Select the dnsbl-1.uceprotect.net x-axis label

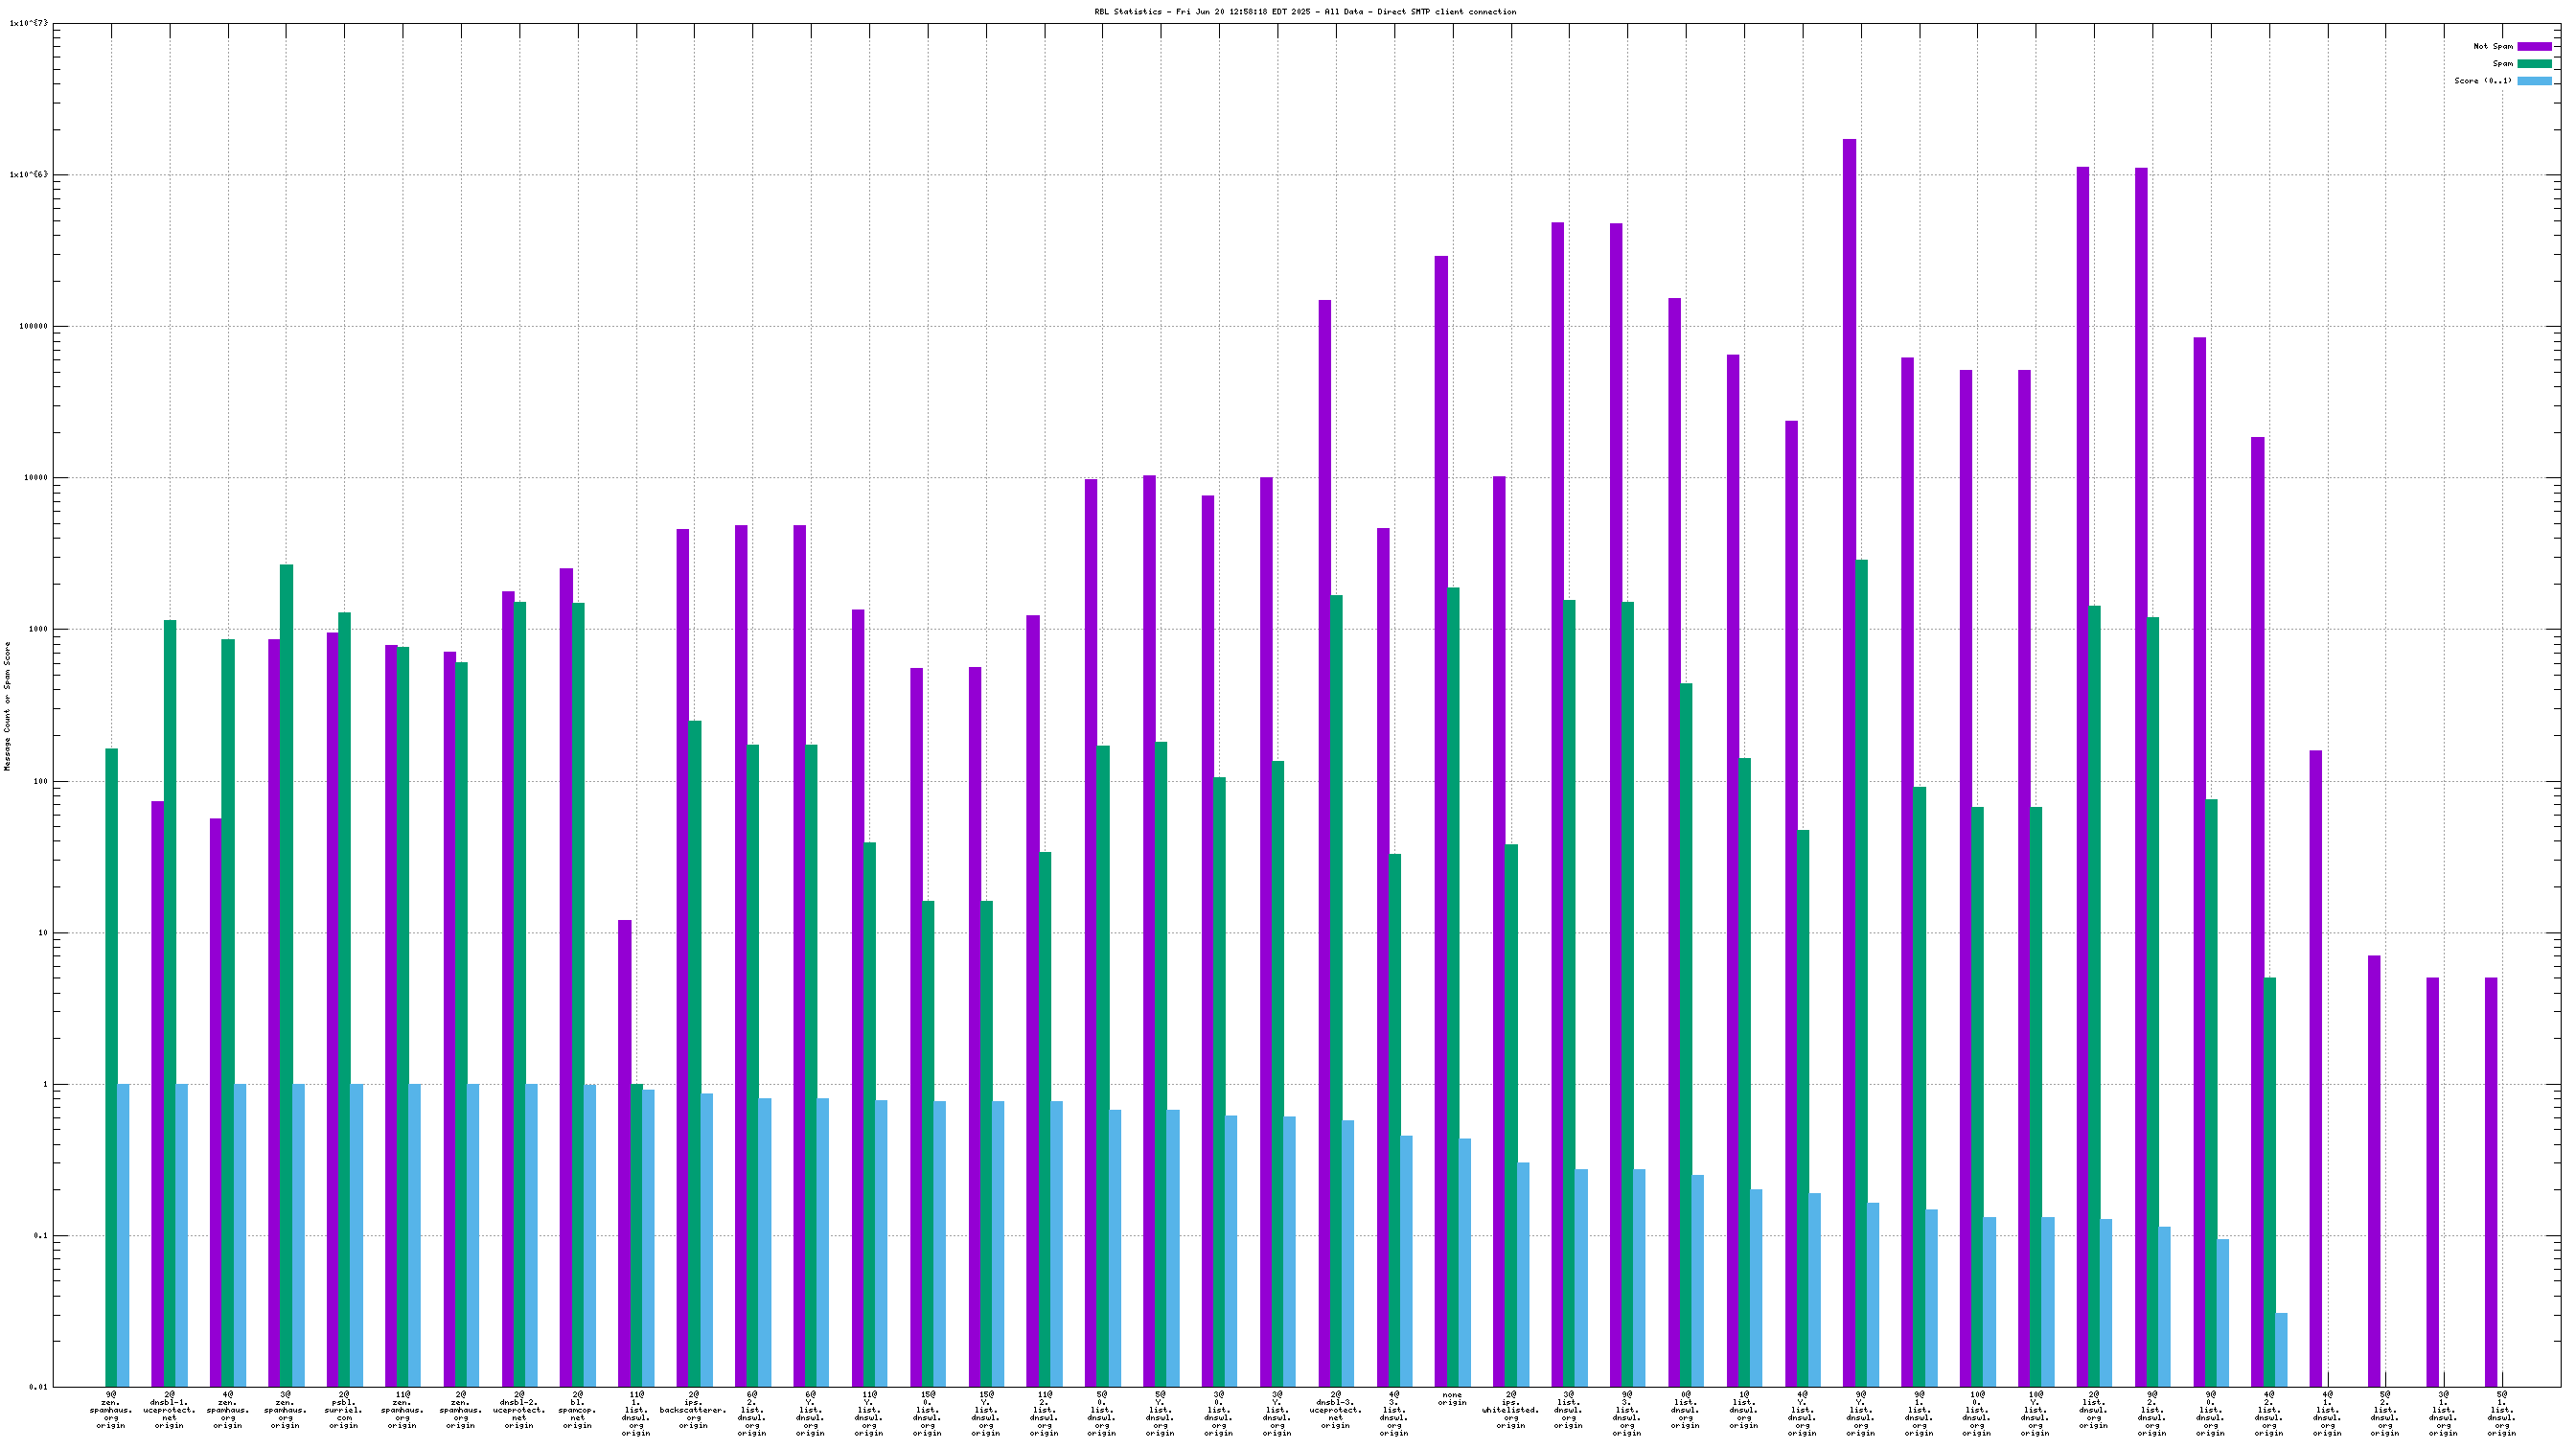(x=169, y=1409)
